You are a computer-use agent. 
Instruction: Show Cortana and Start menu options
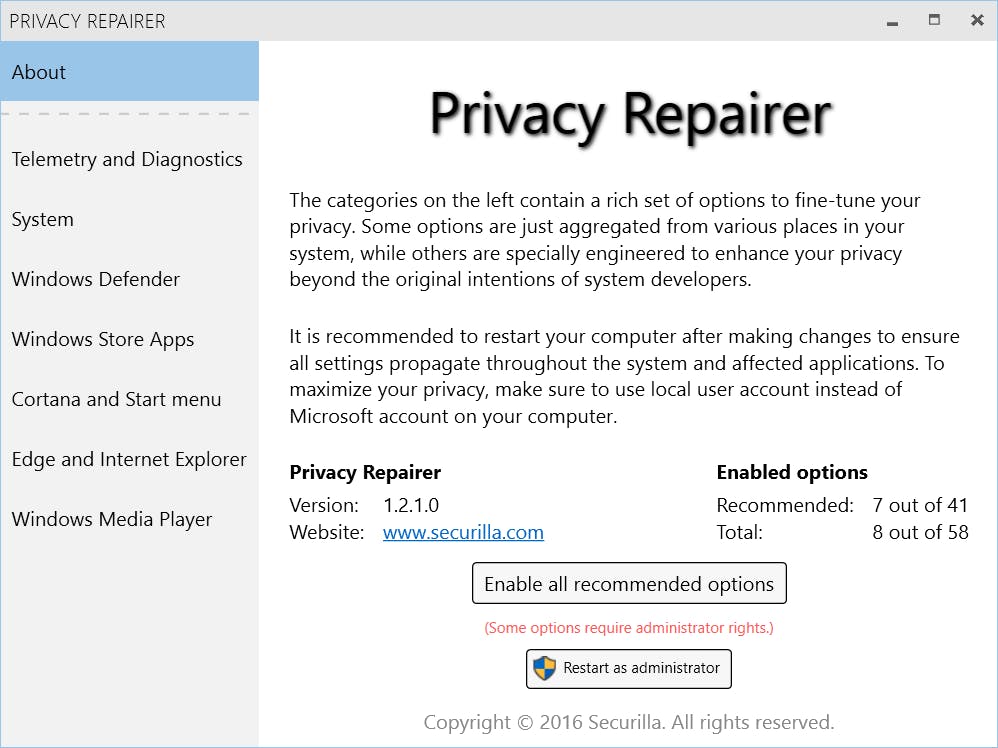point(116,399)
